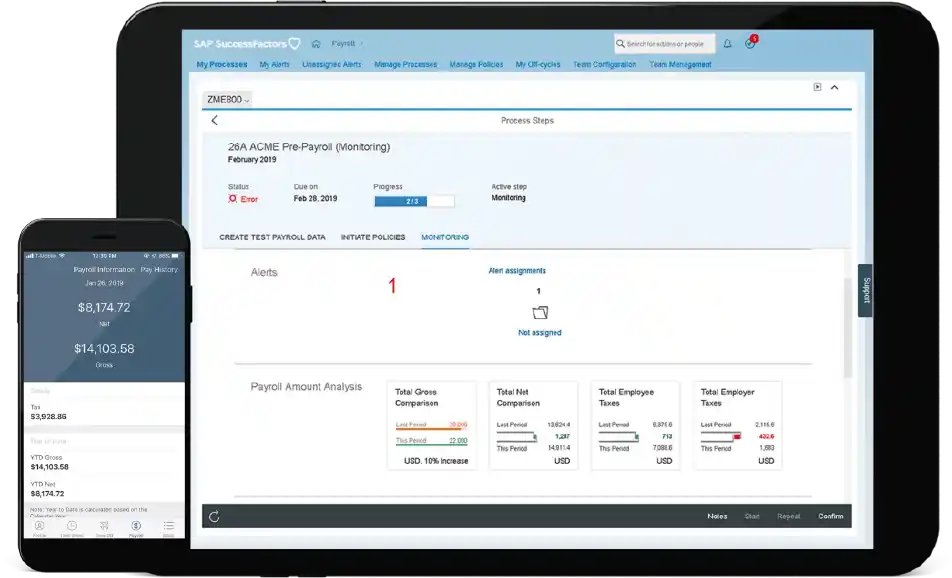Open the Time Sheet clock icon on the phone
This screenshot has height=578, width=952.
(72, 528)
